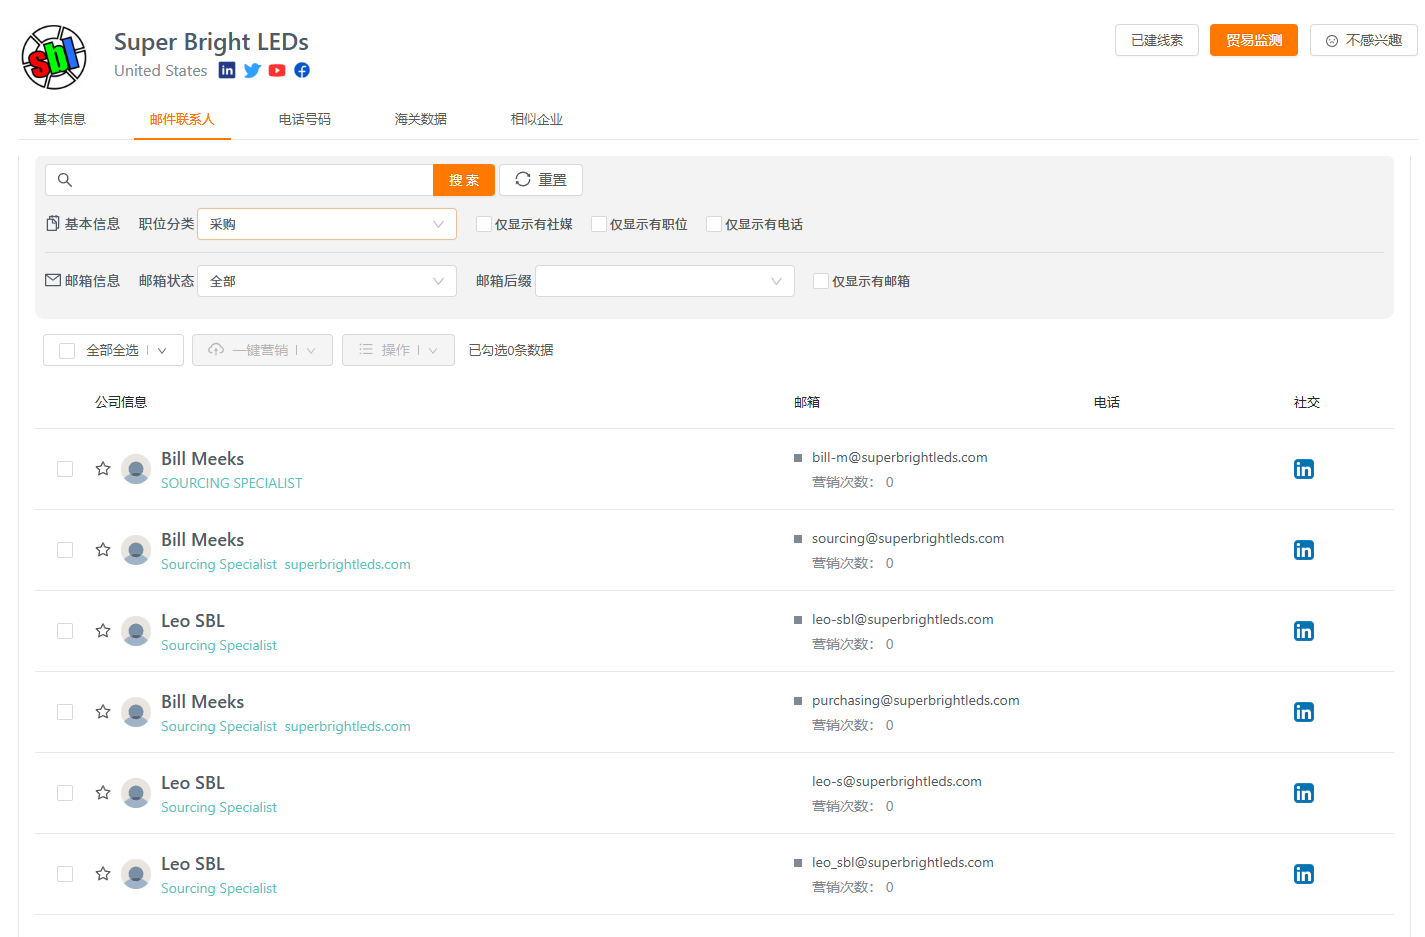Open the 操作 dropdown menu
1425x937 pixels.
[398, 350]
